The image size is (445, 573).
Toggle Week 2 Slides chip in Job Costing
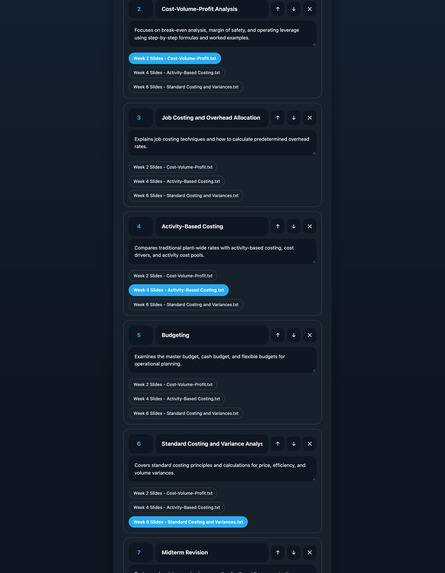173,167
